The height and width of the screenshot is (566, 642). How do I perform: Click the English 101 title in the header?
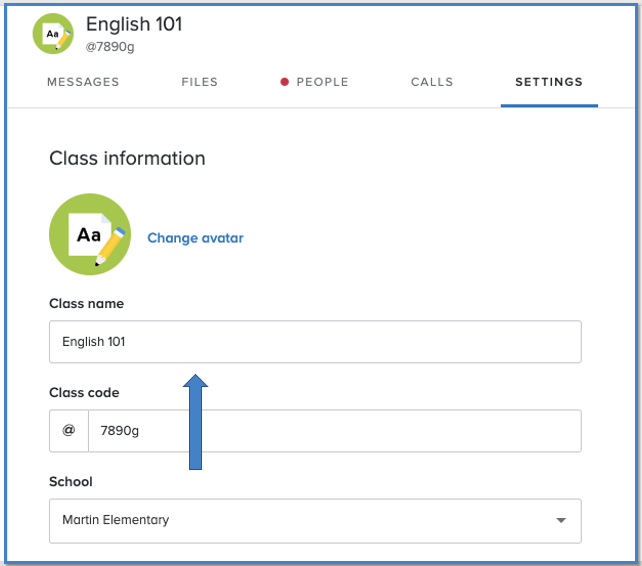134,24
